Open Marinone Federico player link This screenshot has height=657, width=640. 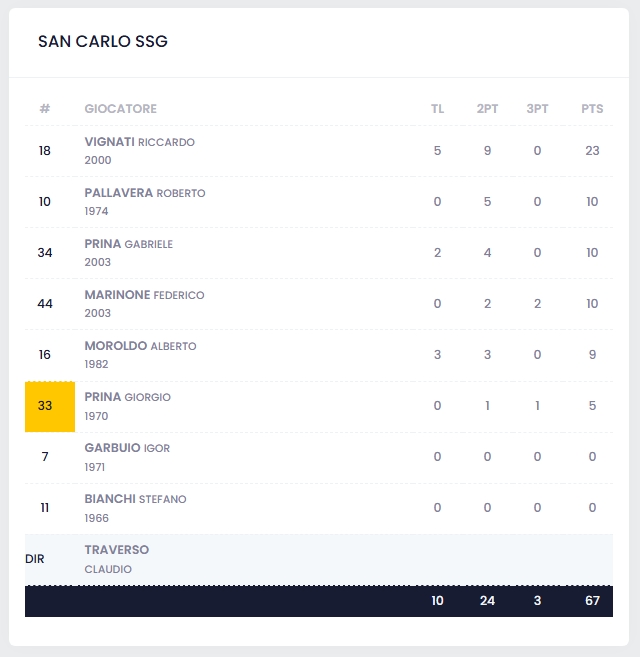click(144, 295)
